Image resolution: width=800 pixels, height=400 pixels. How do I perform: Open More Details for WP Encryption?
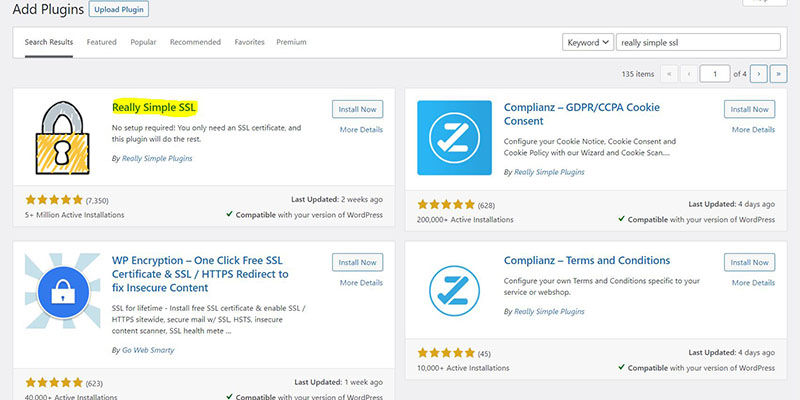click(361, 283)
